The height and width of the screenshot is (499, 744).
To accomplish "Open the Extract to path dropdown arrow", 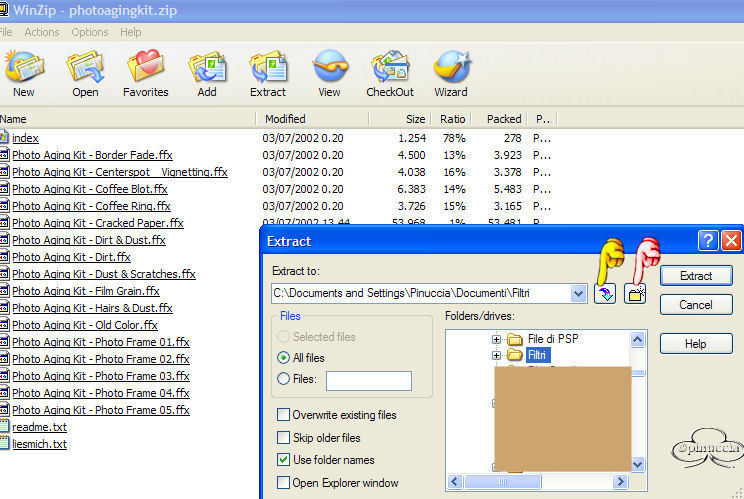I will [x=578, y=294].
